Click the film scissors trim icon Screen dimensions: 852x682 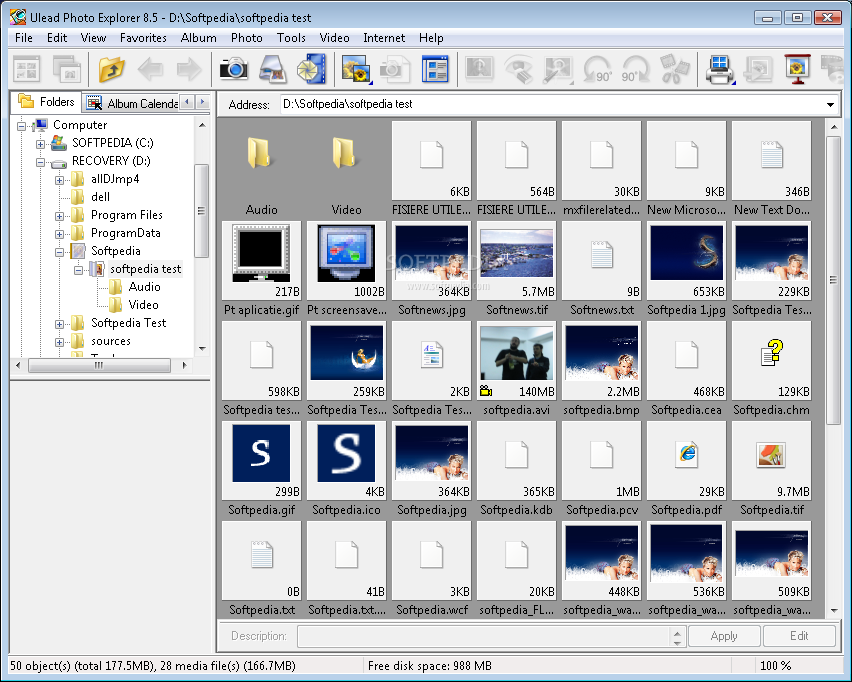pyautogui.click(x=674, y=69)
